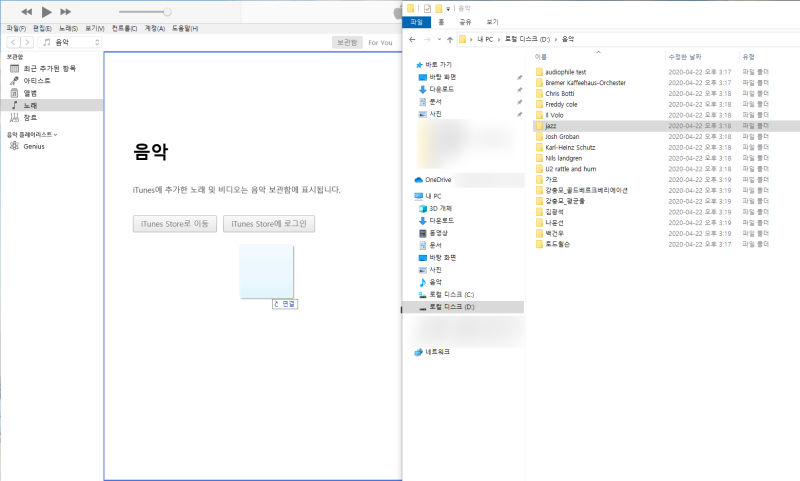Skip to the next track in iTunes
Screen dimensions: 800x481
pyautogui.click(x=65, y=12)
